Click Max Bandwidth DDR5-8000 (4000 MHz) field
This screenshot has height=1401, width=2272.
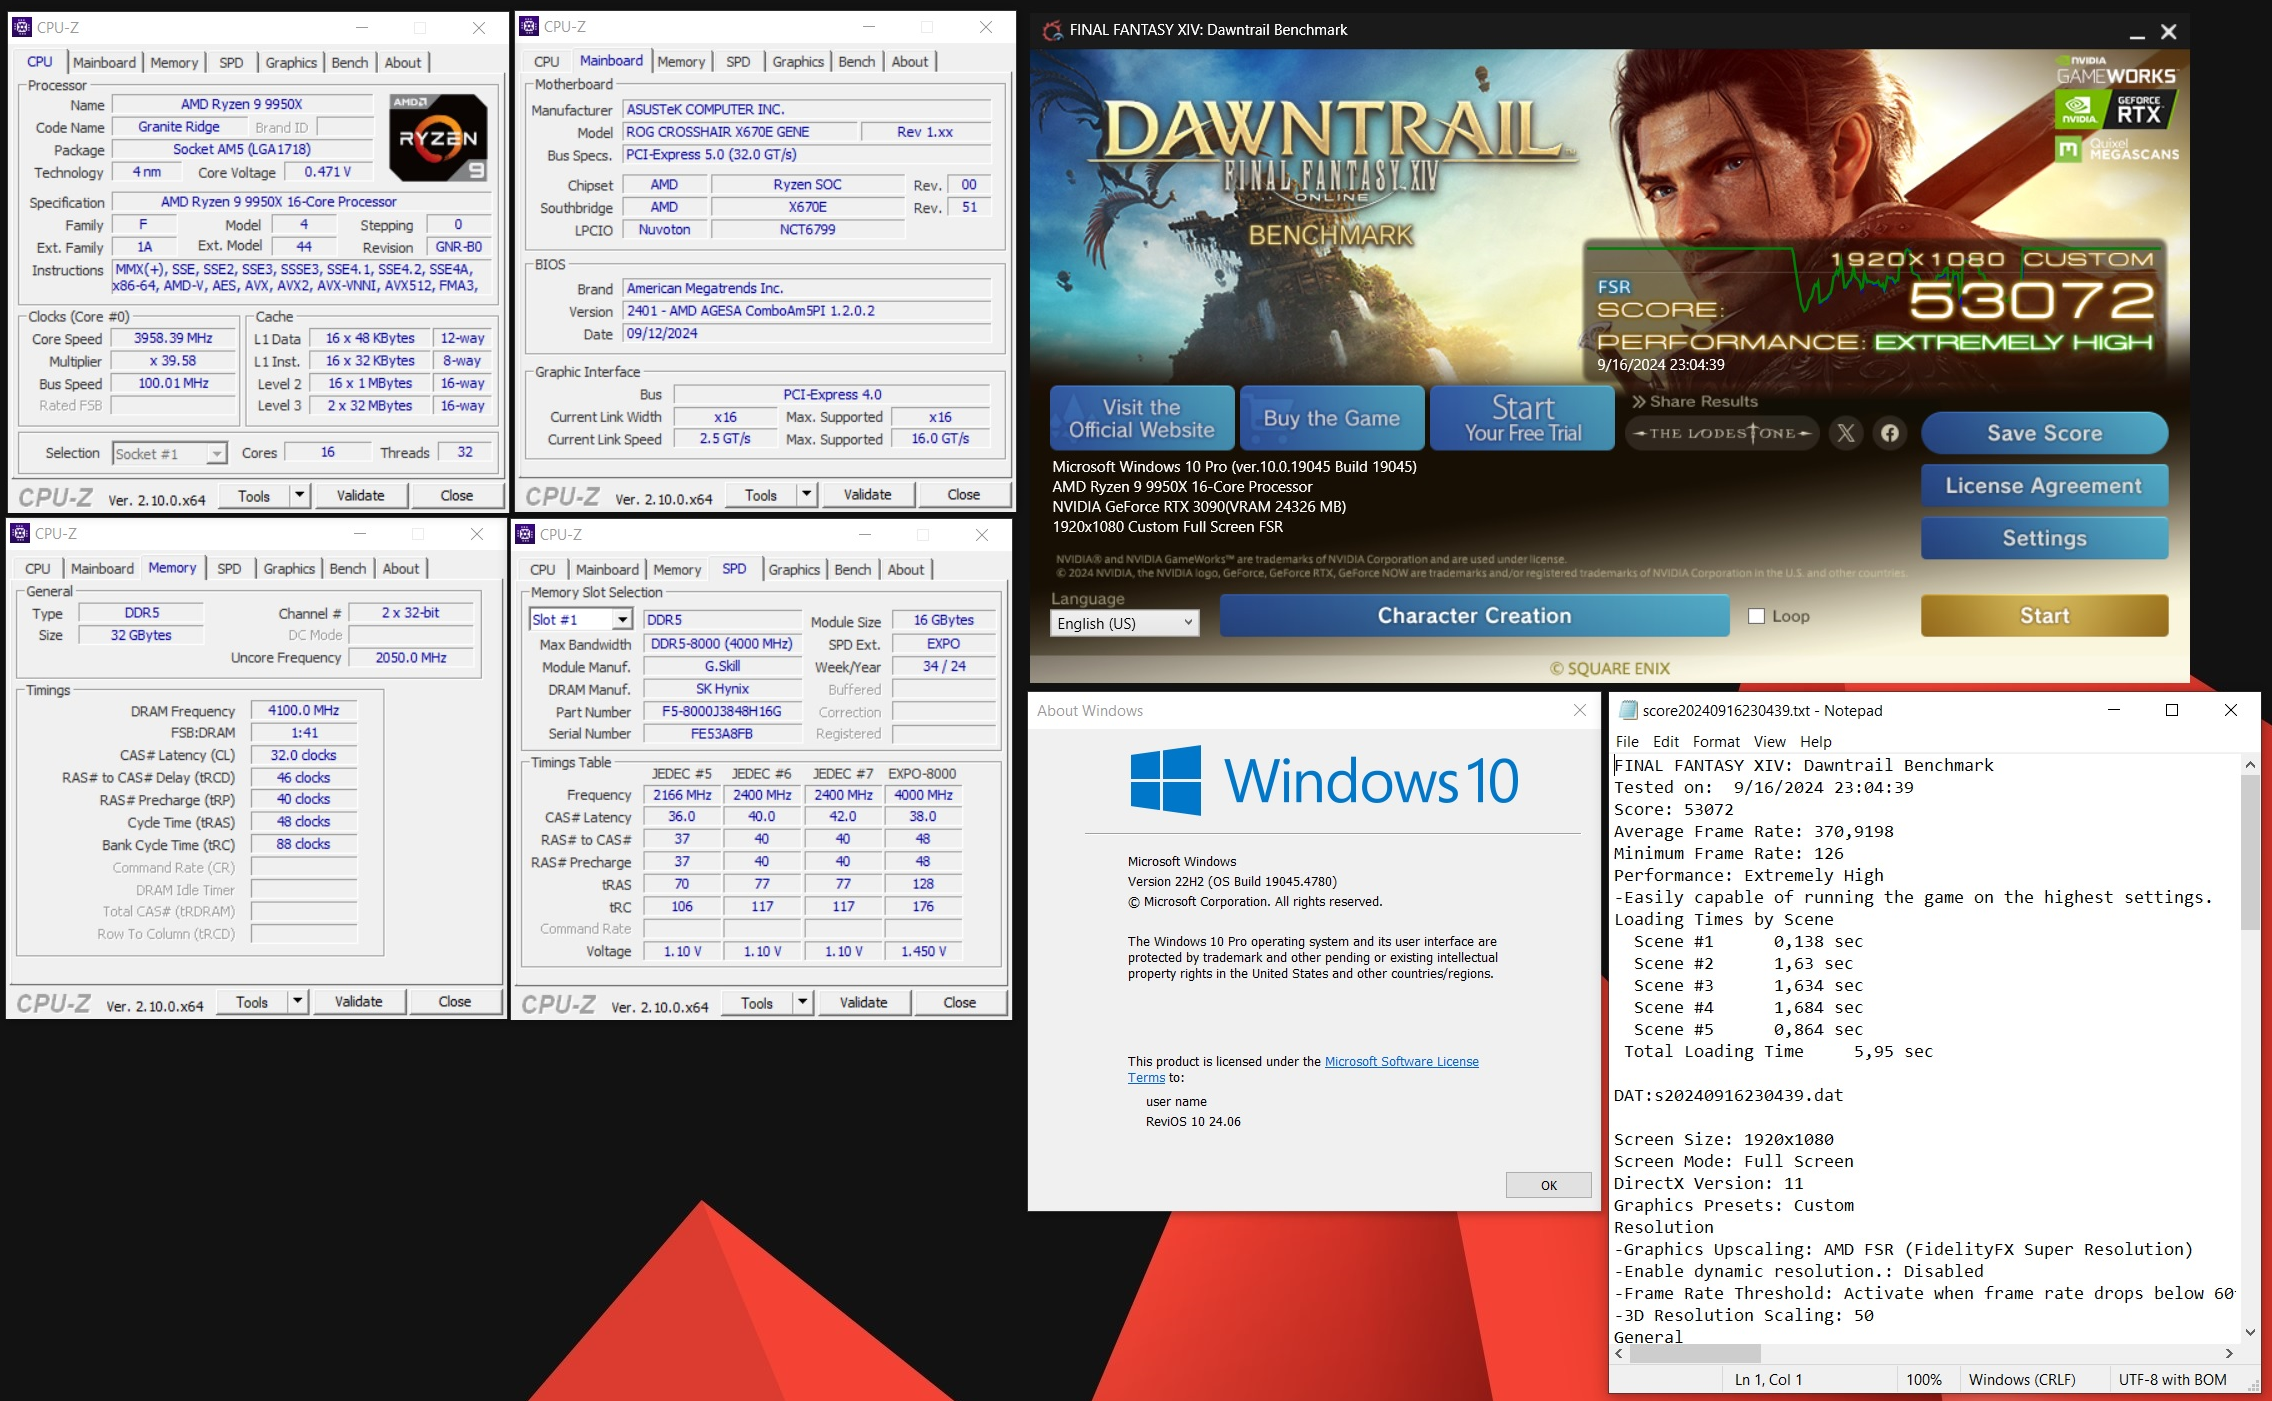722,644
